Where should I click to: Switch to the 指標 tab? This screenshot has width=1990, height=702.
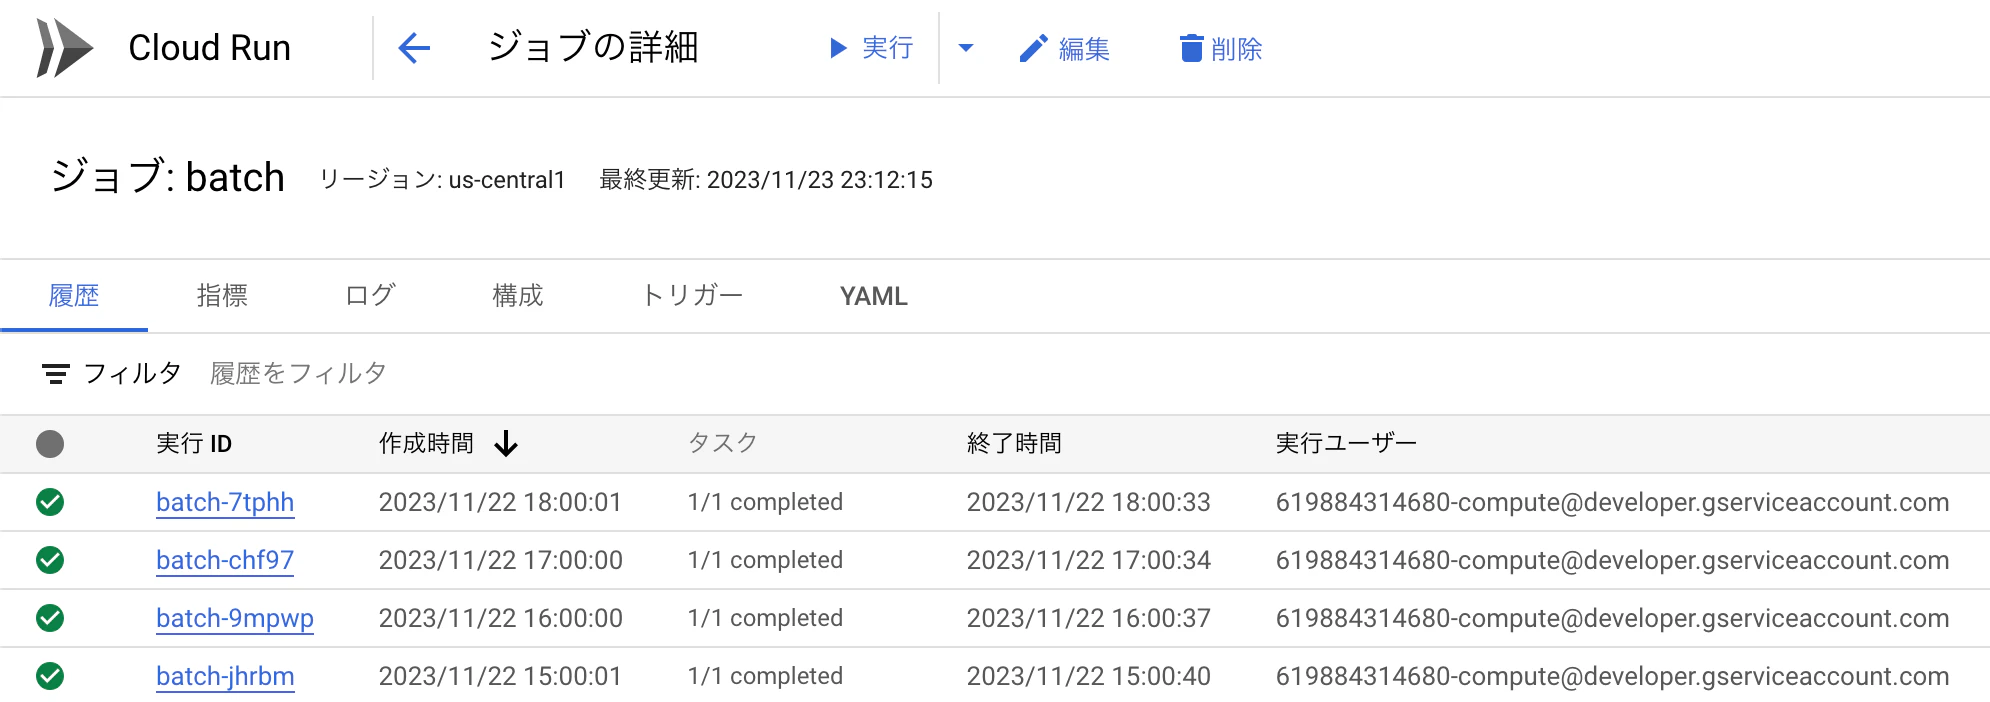click(x=222, y=296)
